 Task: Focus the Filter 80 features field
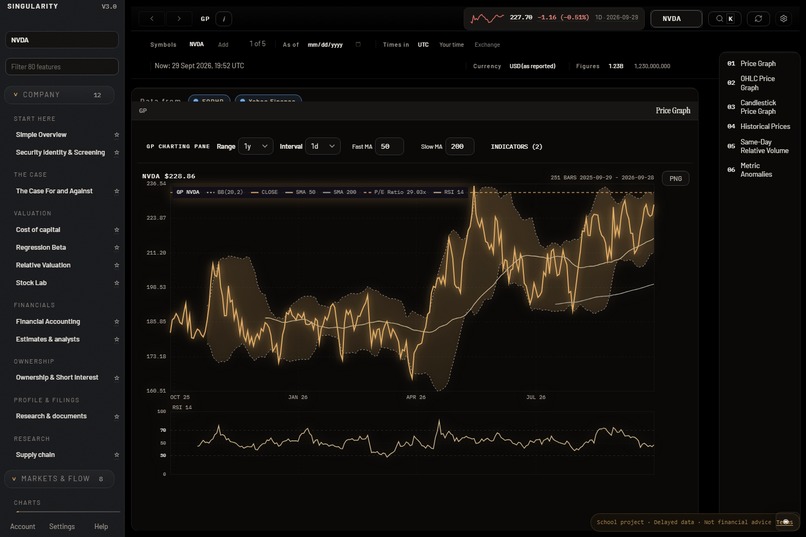click(x=62, y=67)
